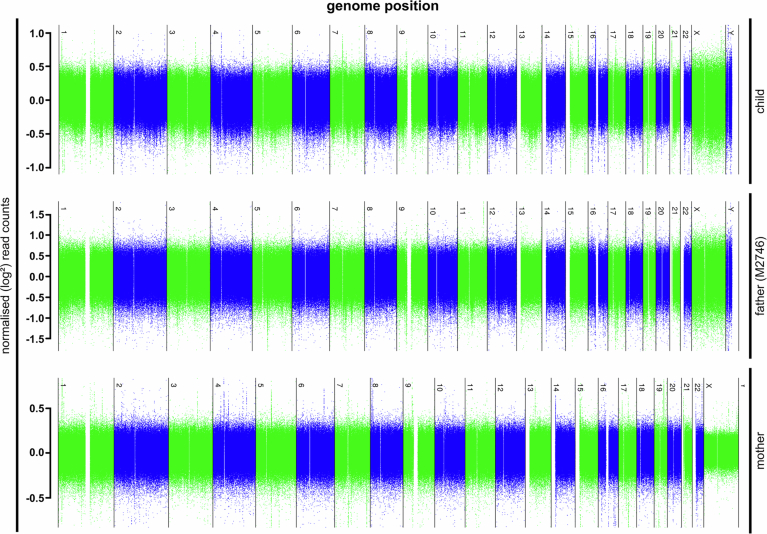Choose chromosome 6 label in mother panel
Screen dimensions: 767x534
(301, 386)
